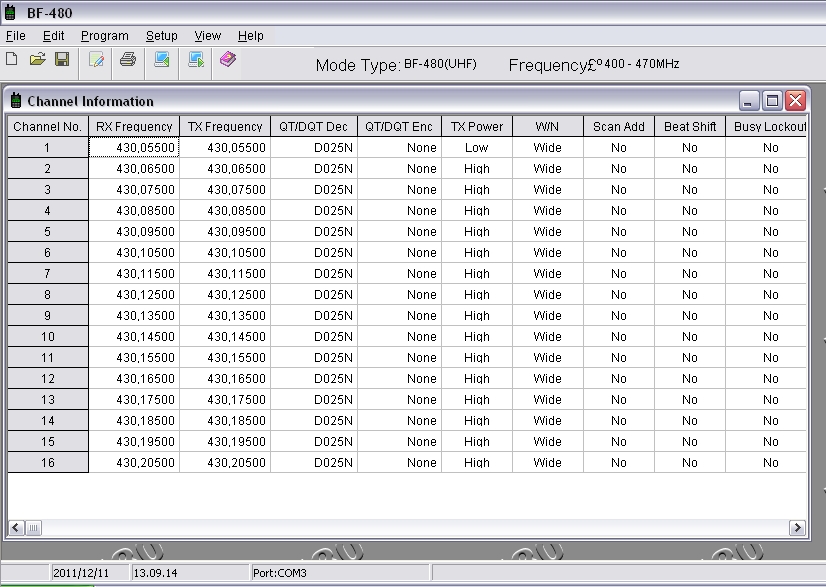The image size is (826, 587).
Task: Maximize the Channel Information window
Action: (x=772, y=101)
